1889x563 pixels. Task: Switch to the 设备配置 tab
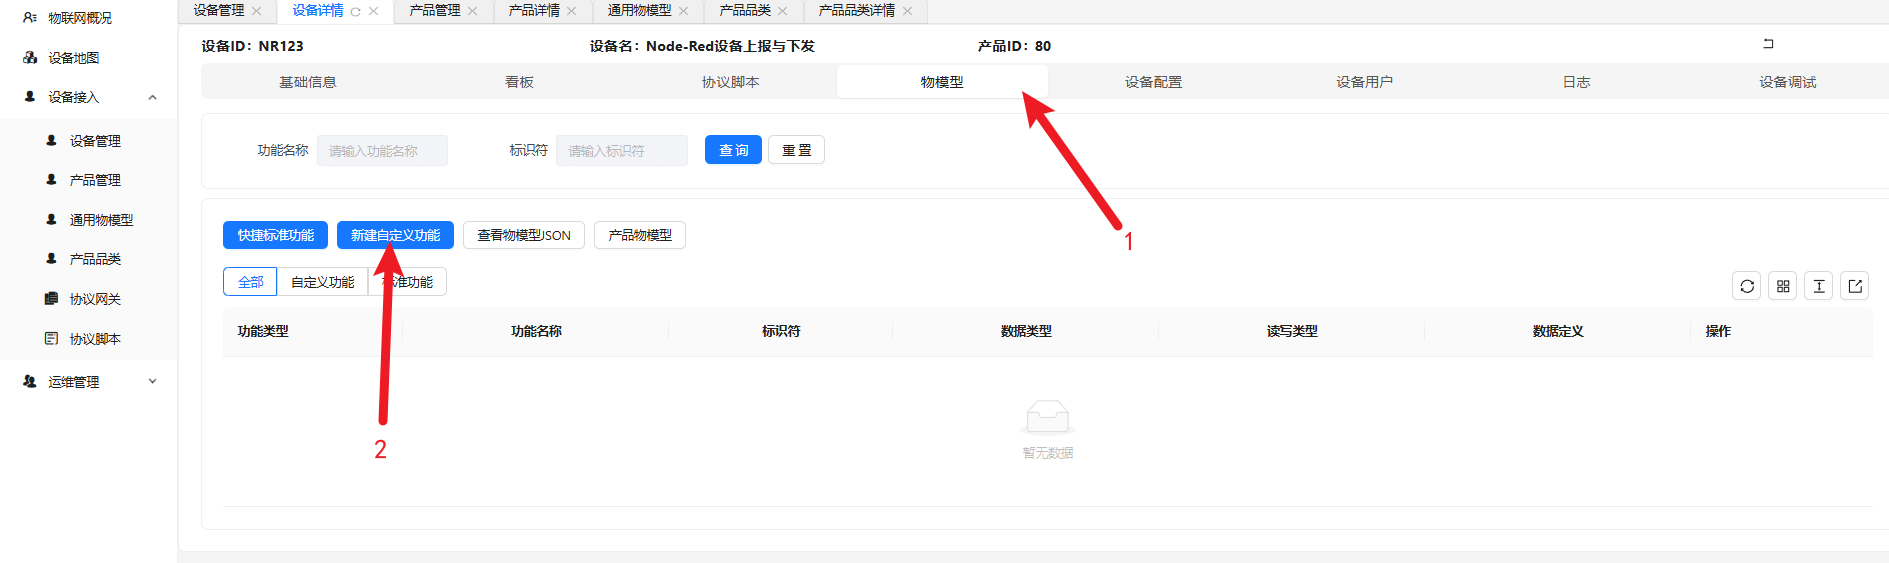point(1153,82)
